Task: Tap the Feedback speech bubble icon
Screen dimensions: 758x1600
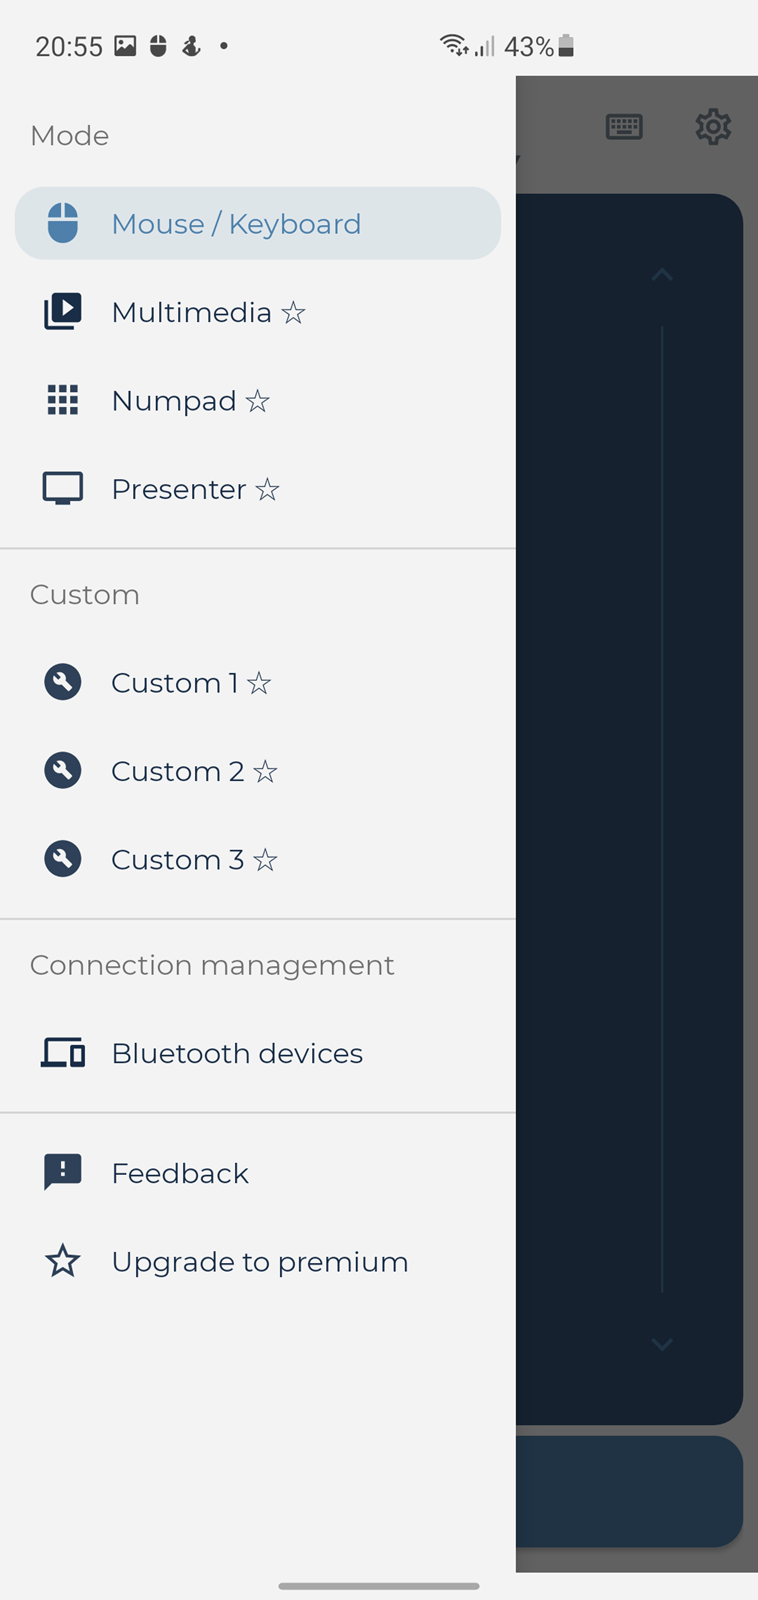Action: [63, 1172]
